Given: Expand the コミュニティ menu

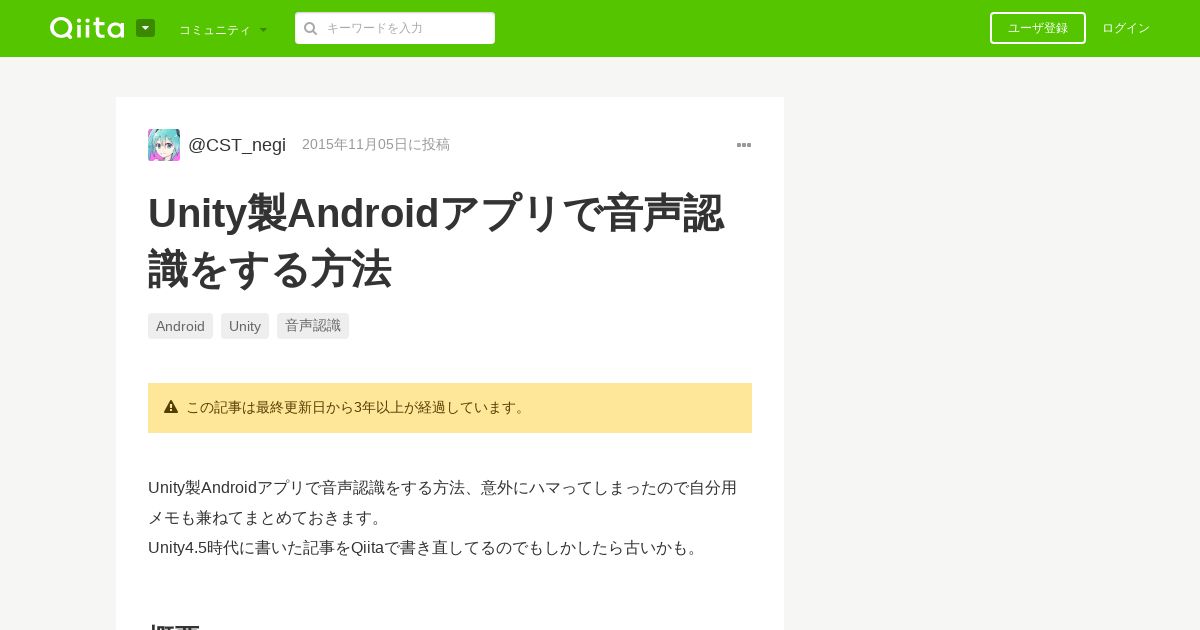Looking at the screenshot, I should (x=223, y=30).
